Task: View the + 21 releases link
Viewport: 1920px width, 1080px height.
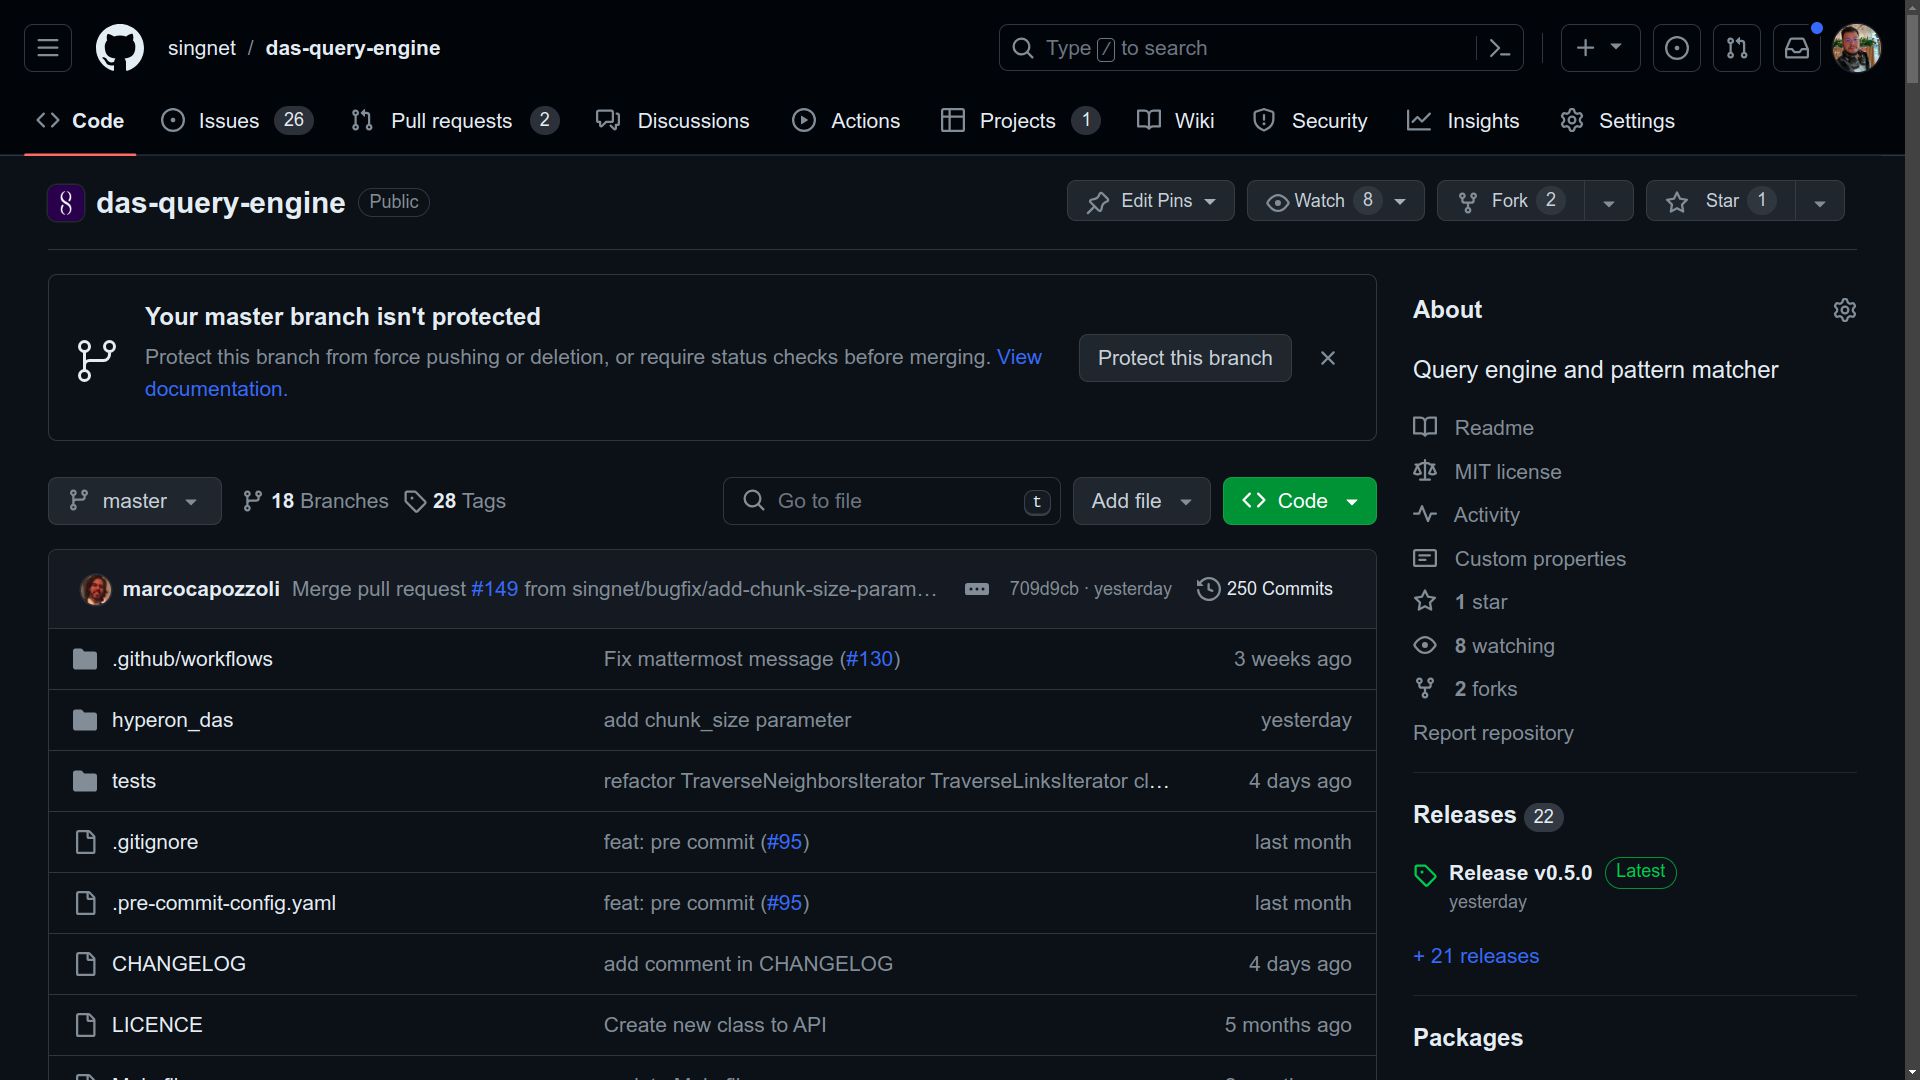Action: [1476, 956]
